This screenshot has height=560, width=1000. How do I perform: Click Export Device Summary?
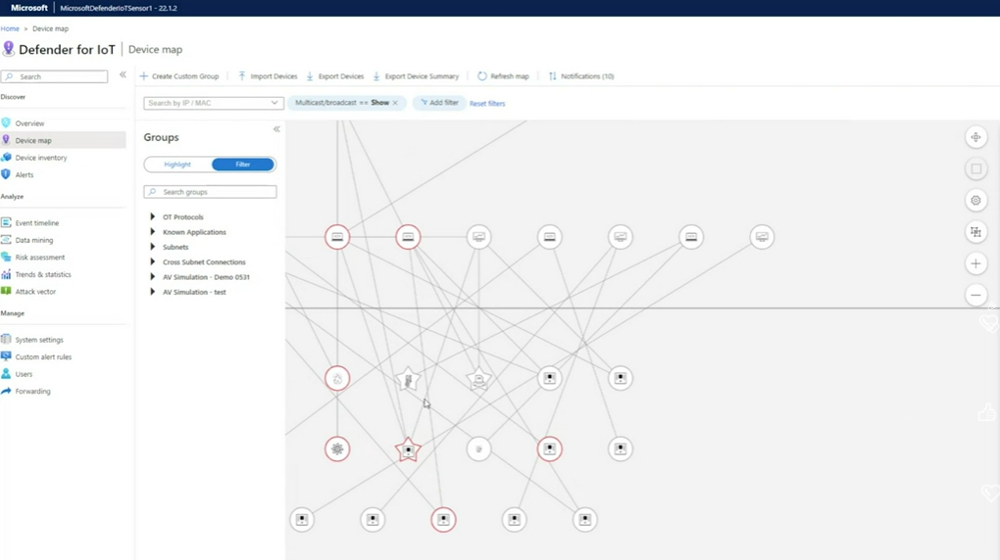click(x=416, y=76)
